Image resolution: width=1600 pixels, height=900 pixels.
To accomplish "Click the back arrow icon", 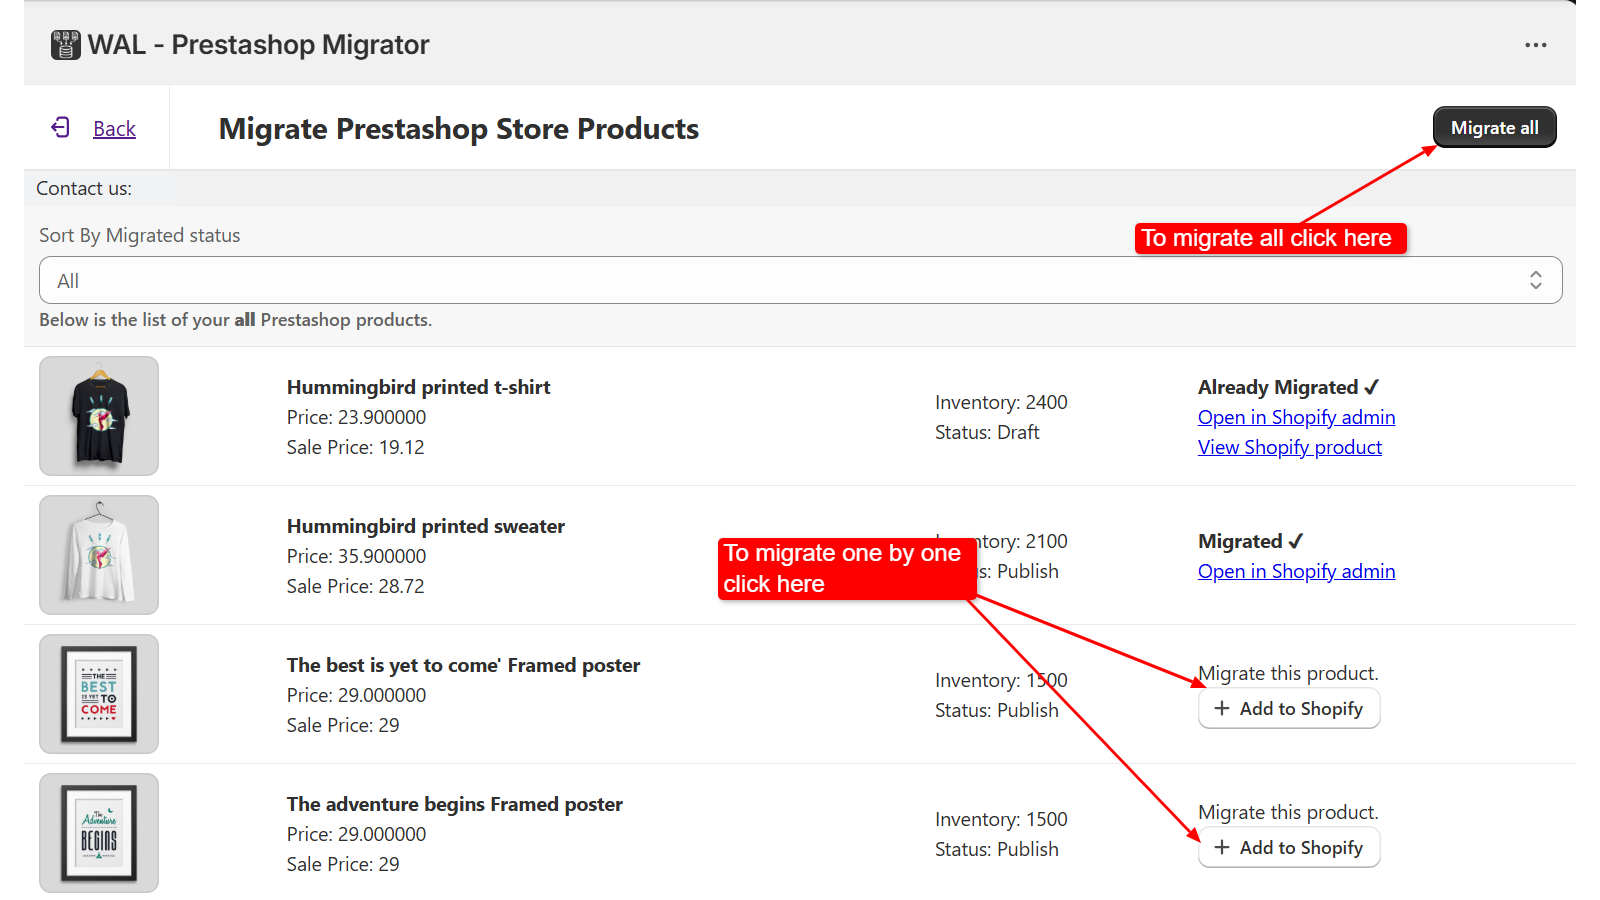I will (x=61, y=127).
